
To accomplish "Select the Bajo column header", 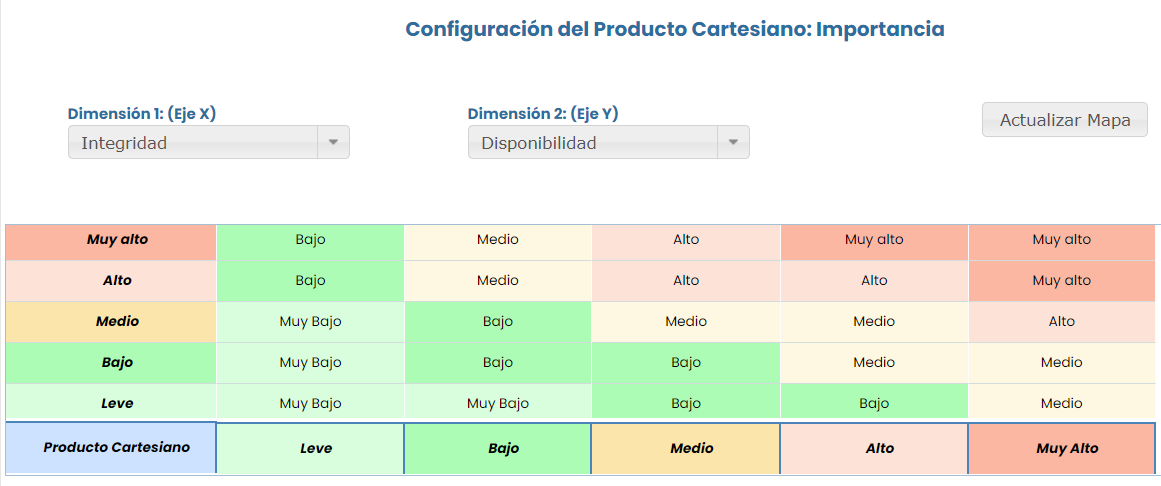I will pyautogui.click(x=498, y=449).
